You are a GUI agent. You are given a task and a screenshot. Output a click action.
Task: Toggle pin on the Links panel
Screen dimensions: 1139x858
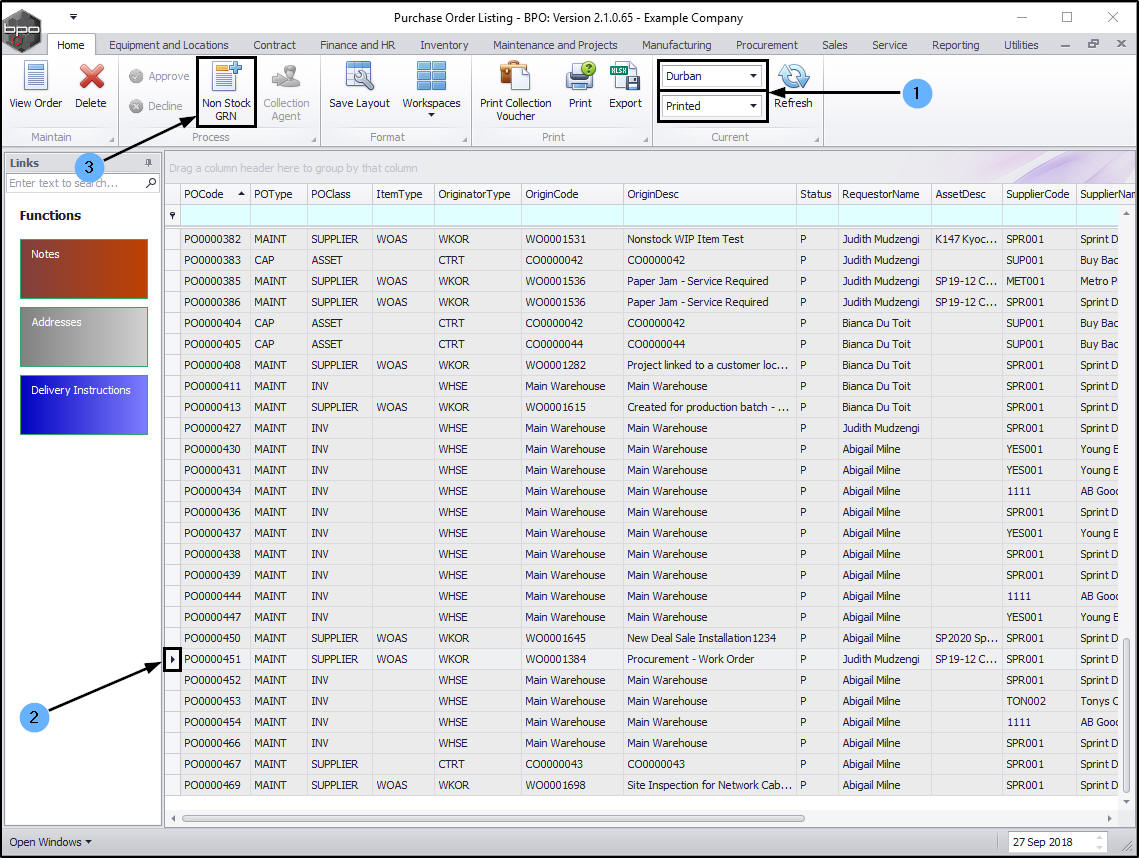click(x=149, y=163)
